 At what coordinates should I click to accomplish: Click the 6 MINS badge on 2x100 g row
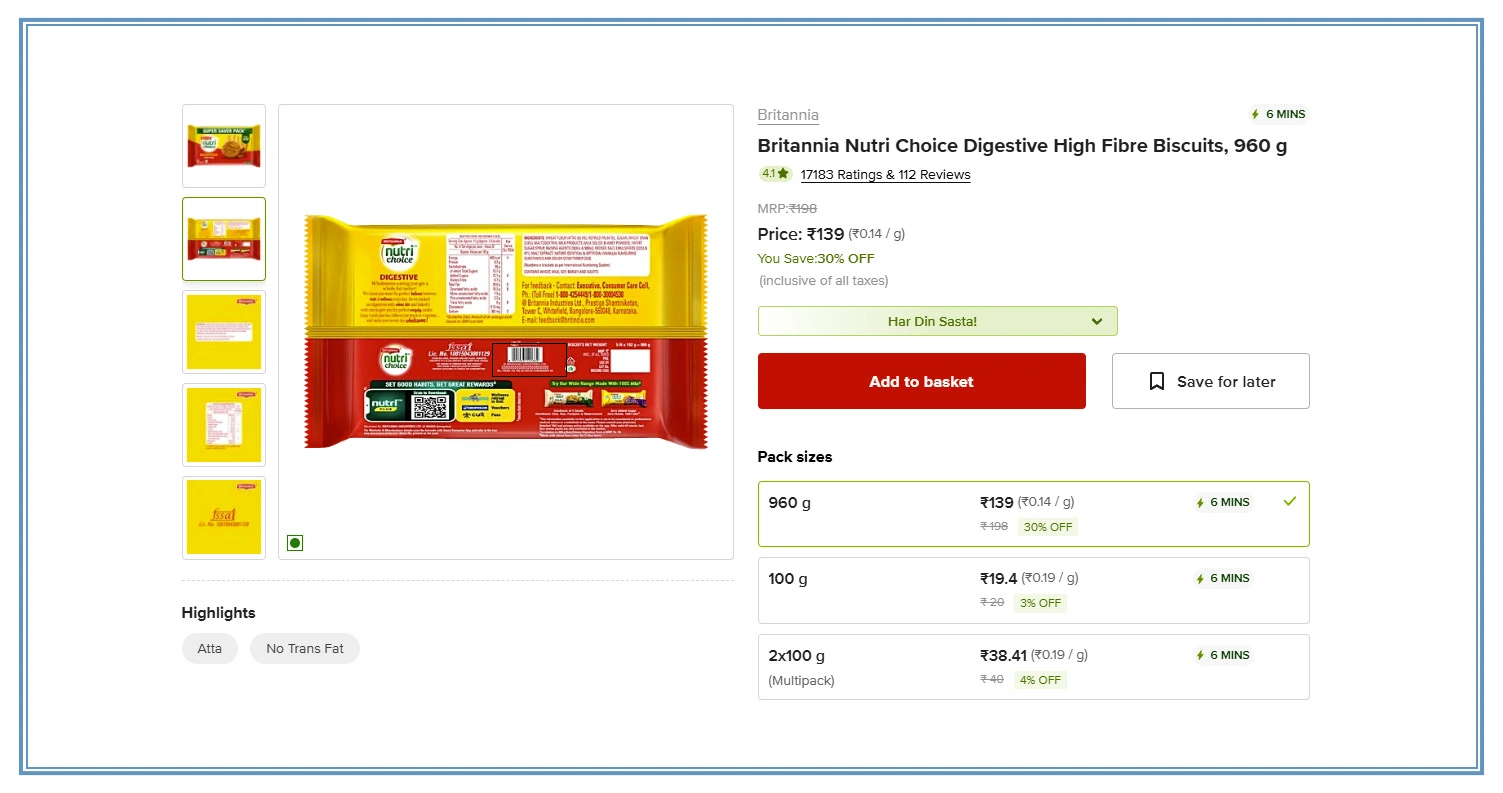pos(1222,655)
